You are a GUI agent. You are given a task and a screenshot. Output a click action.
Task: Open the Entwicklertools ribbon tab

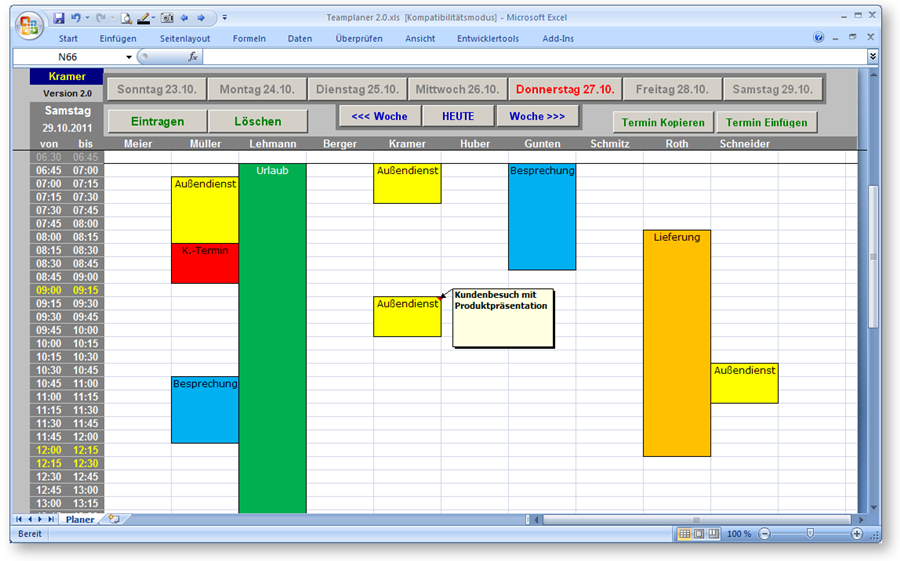click(x=488, y=38)
